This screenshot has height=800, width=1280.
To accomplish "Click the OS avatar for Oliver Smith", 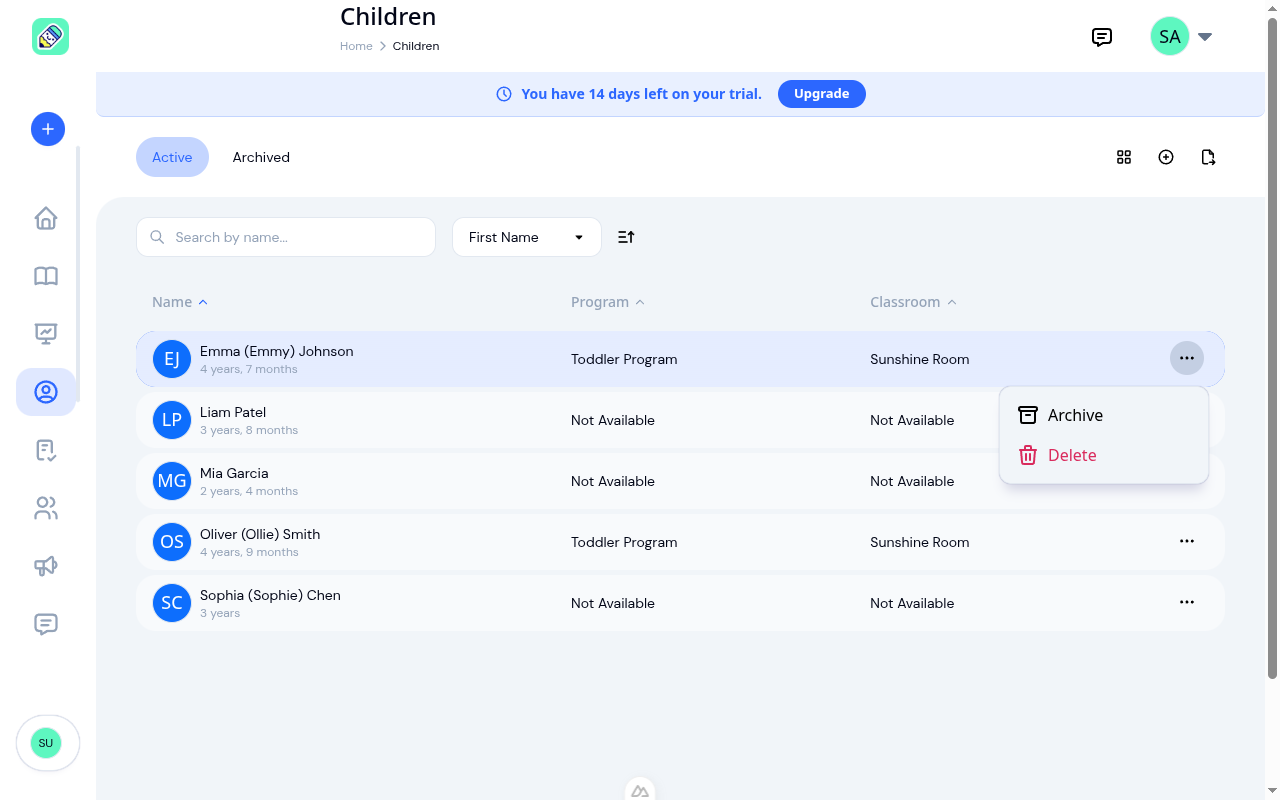I will [172, 542].
